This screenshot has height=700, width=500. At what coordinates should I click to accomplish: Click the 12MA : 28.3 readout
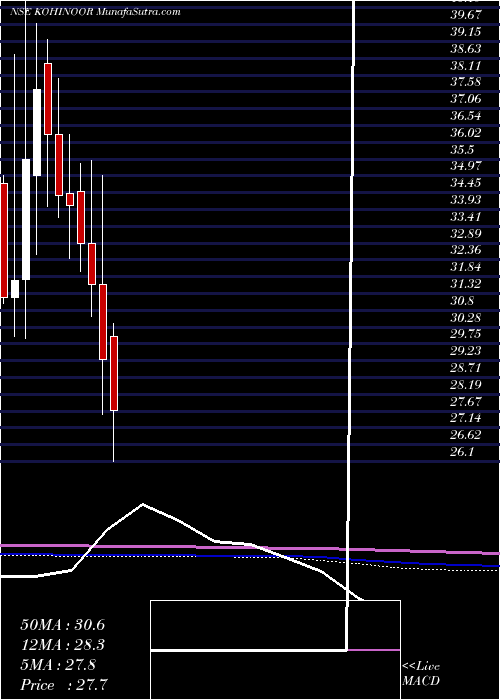[63, 645]
